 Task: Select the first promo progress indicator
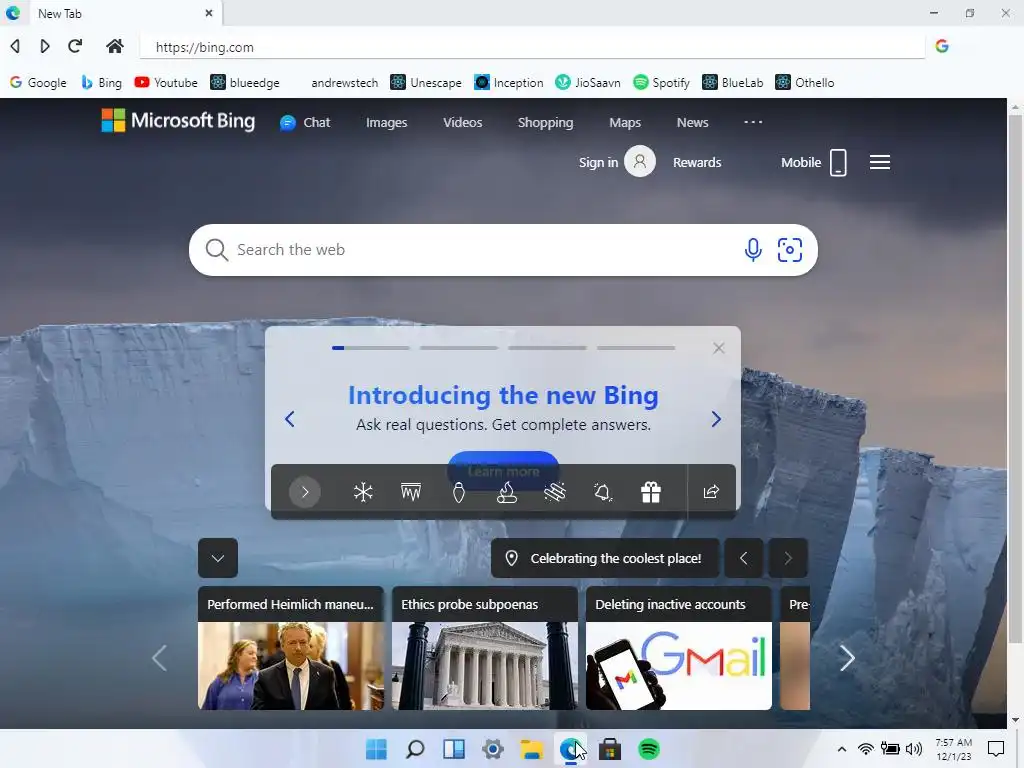point(371,348)
